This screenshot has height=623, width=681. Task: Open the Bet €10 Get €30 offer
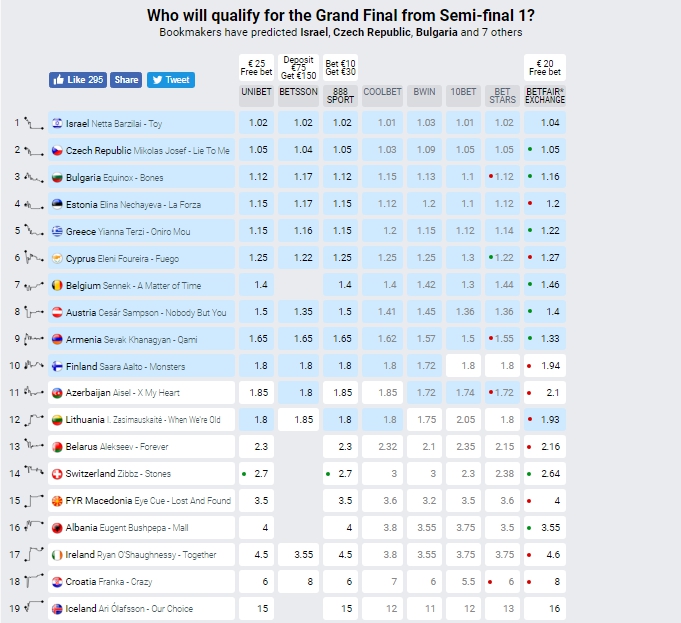341,67
